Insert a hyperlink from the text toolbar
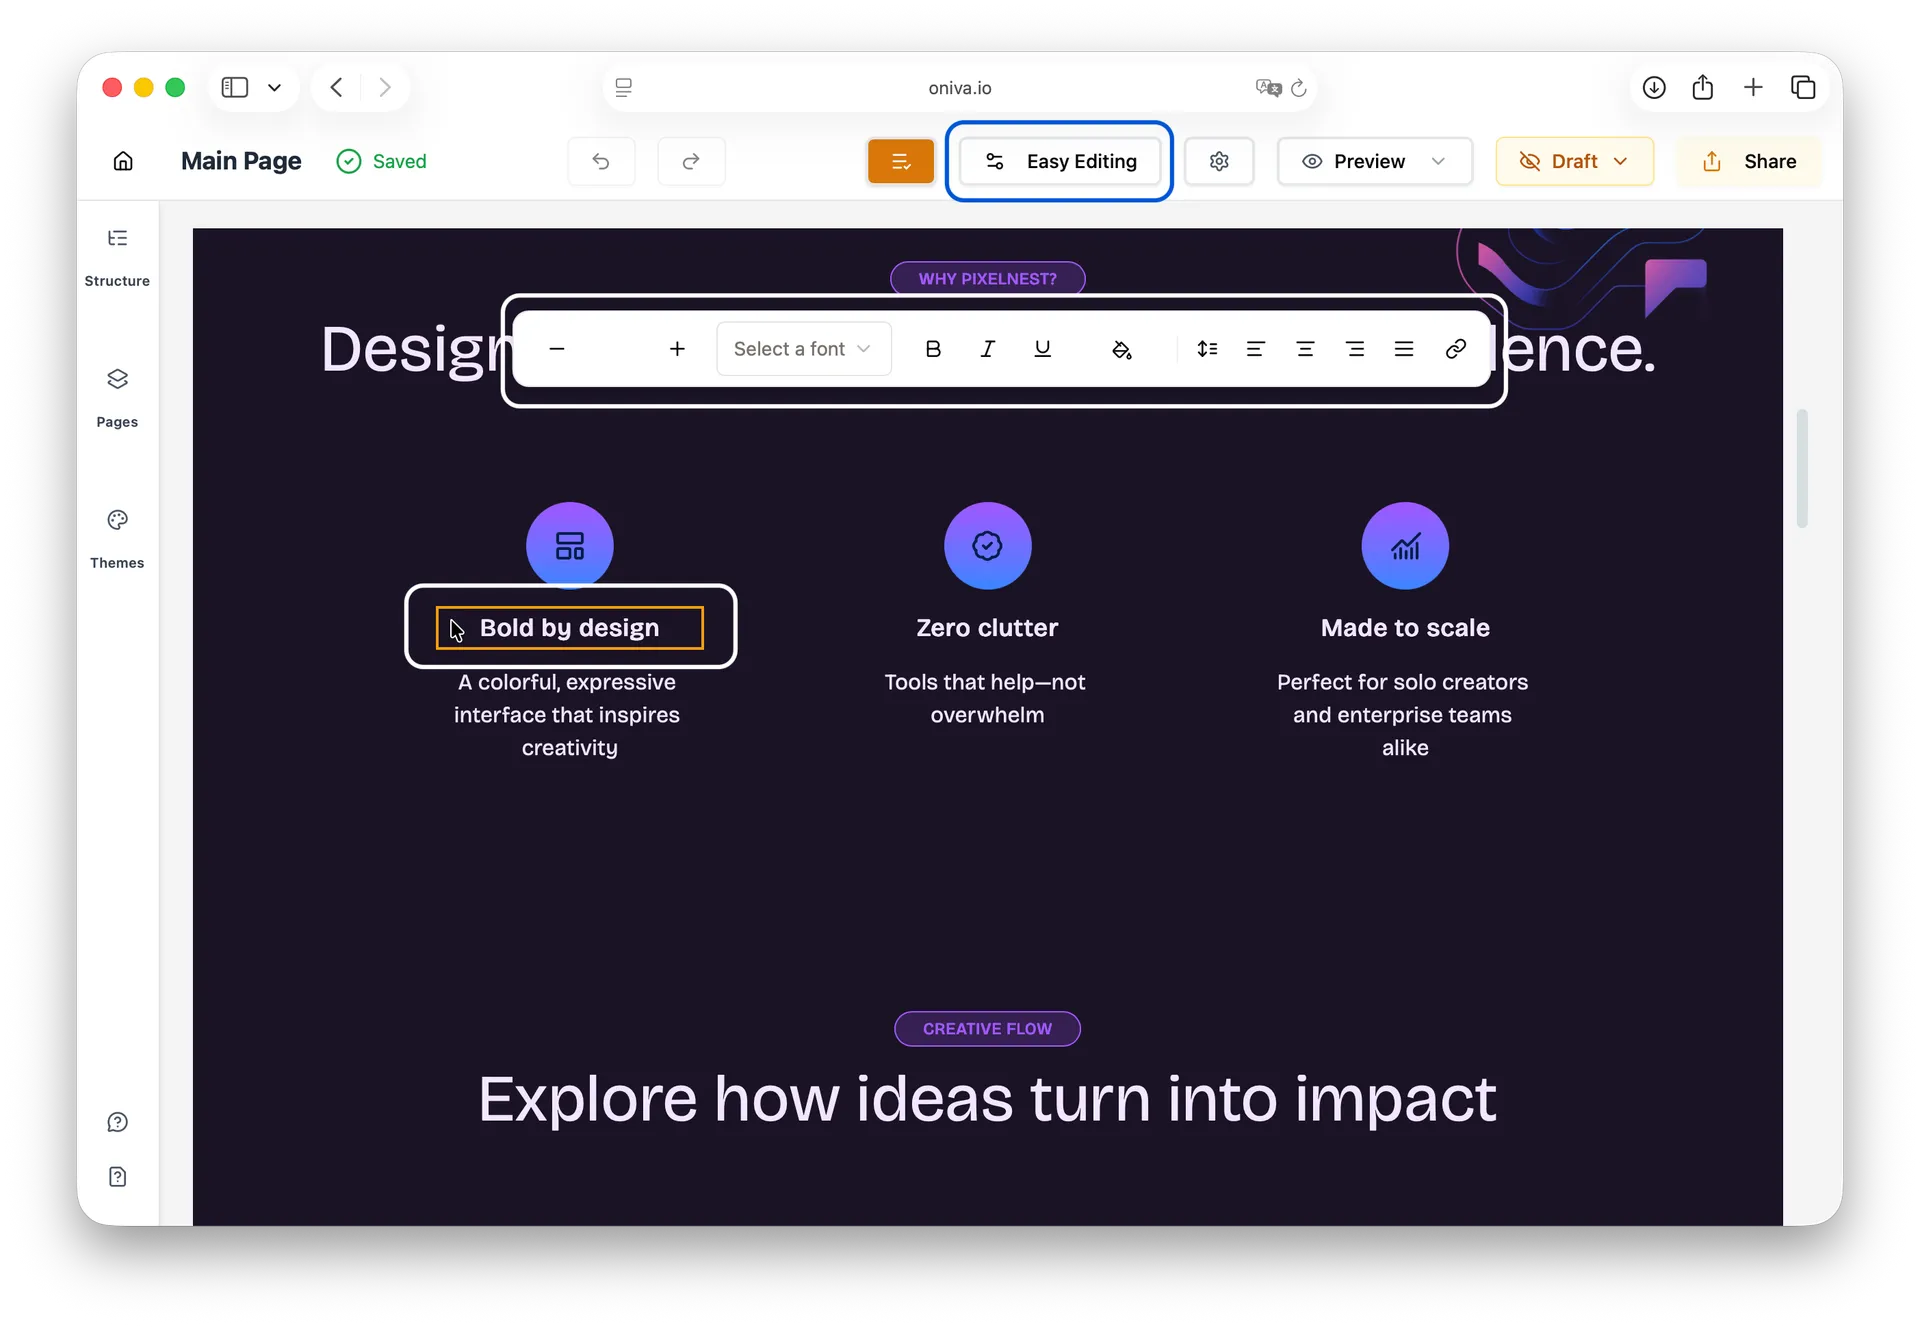The height and width of the screenshot is (1327, 1920). coord(1455,349)
